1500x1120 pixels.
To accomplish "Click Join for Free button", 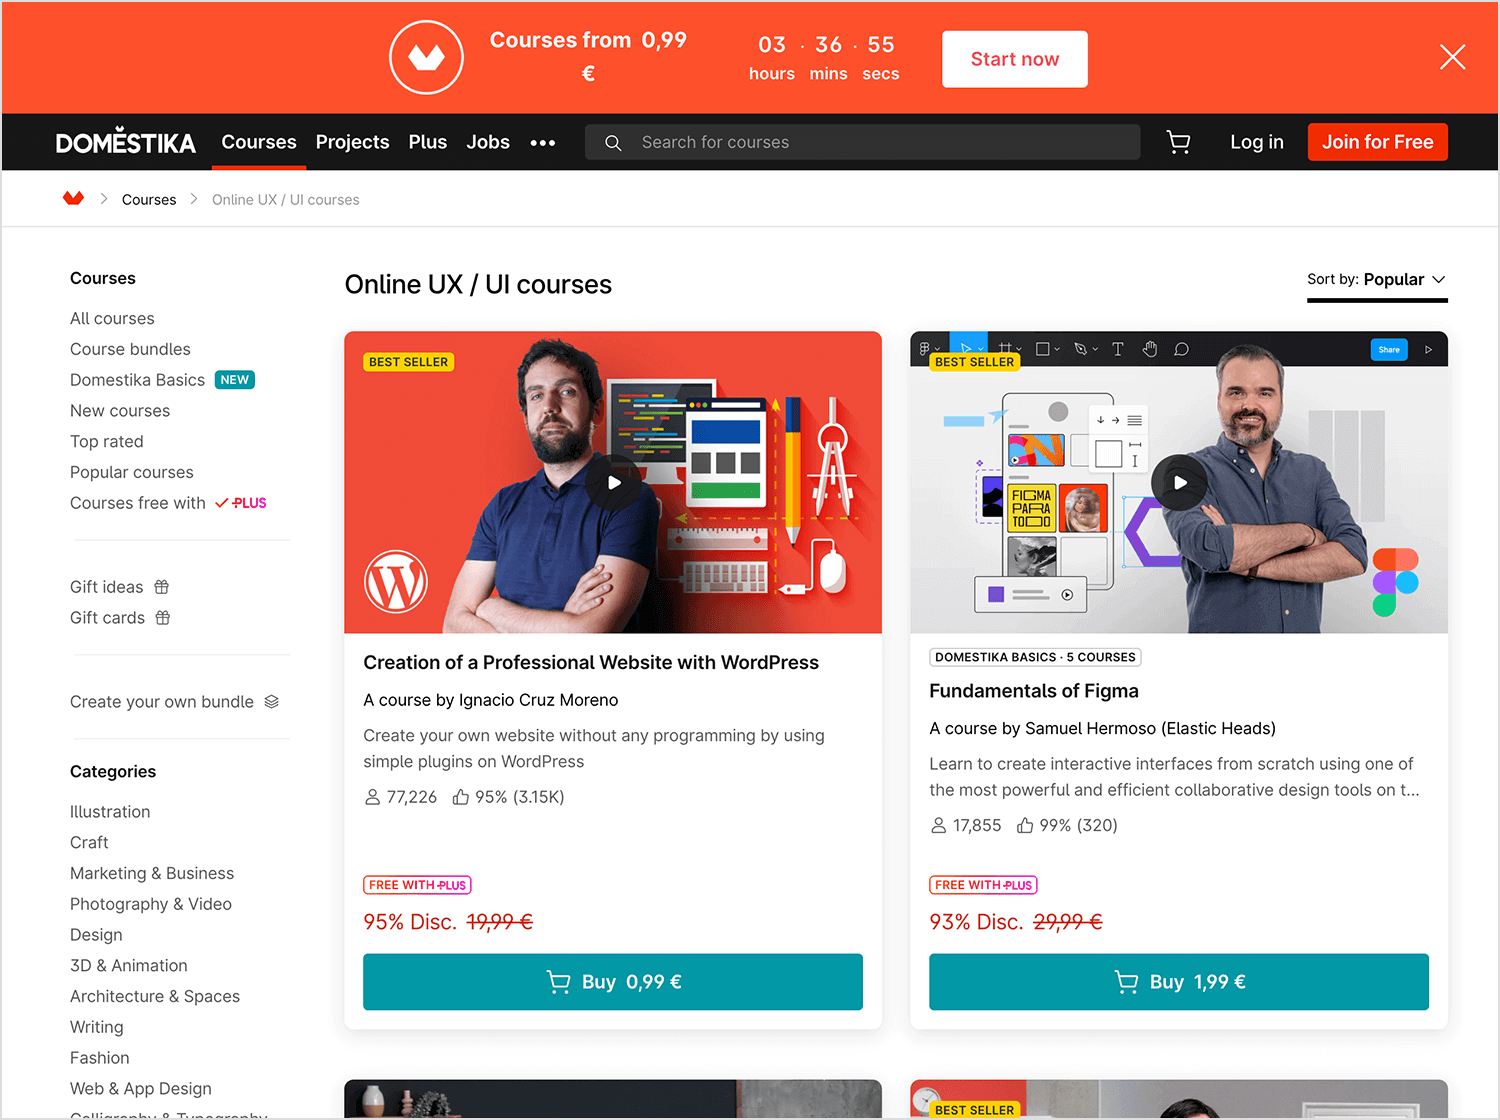I will tap(1377, 142).
